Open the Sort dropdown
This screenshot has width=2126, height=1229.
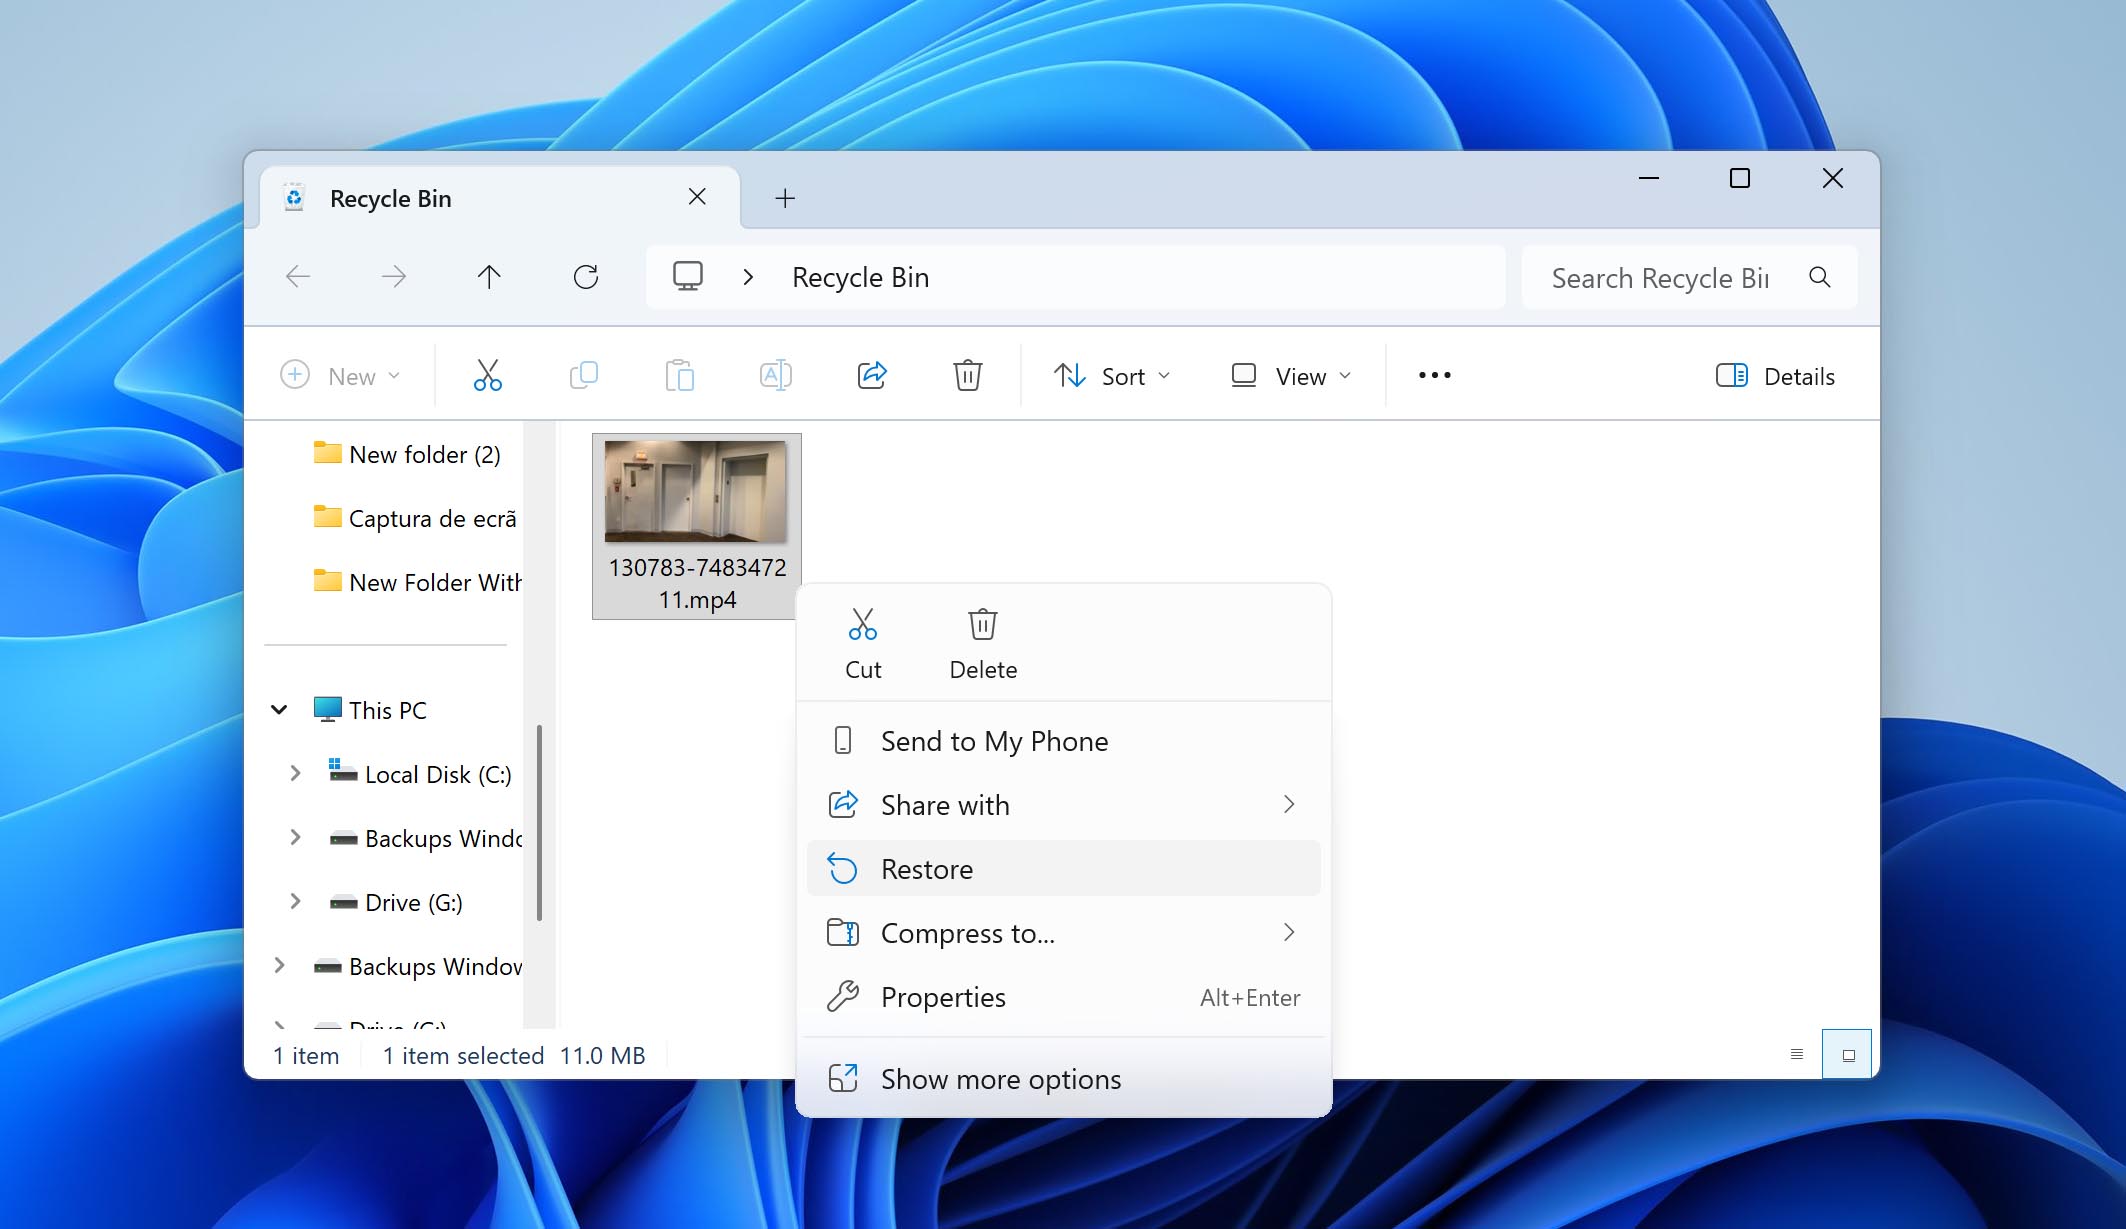tap(1111, 376)
